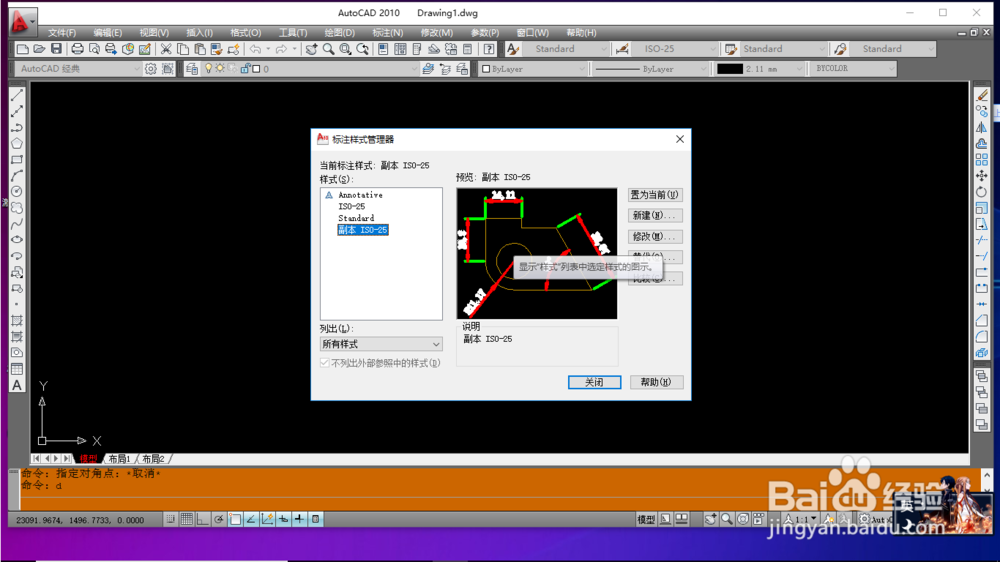Select the Table tool in draw toolbar
This screenshot has height=562, width=1000.
click(17, 369)
